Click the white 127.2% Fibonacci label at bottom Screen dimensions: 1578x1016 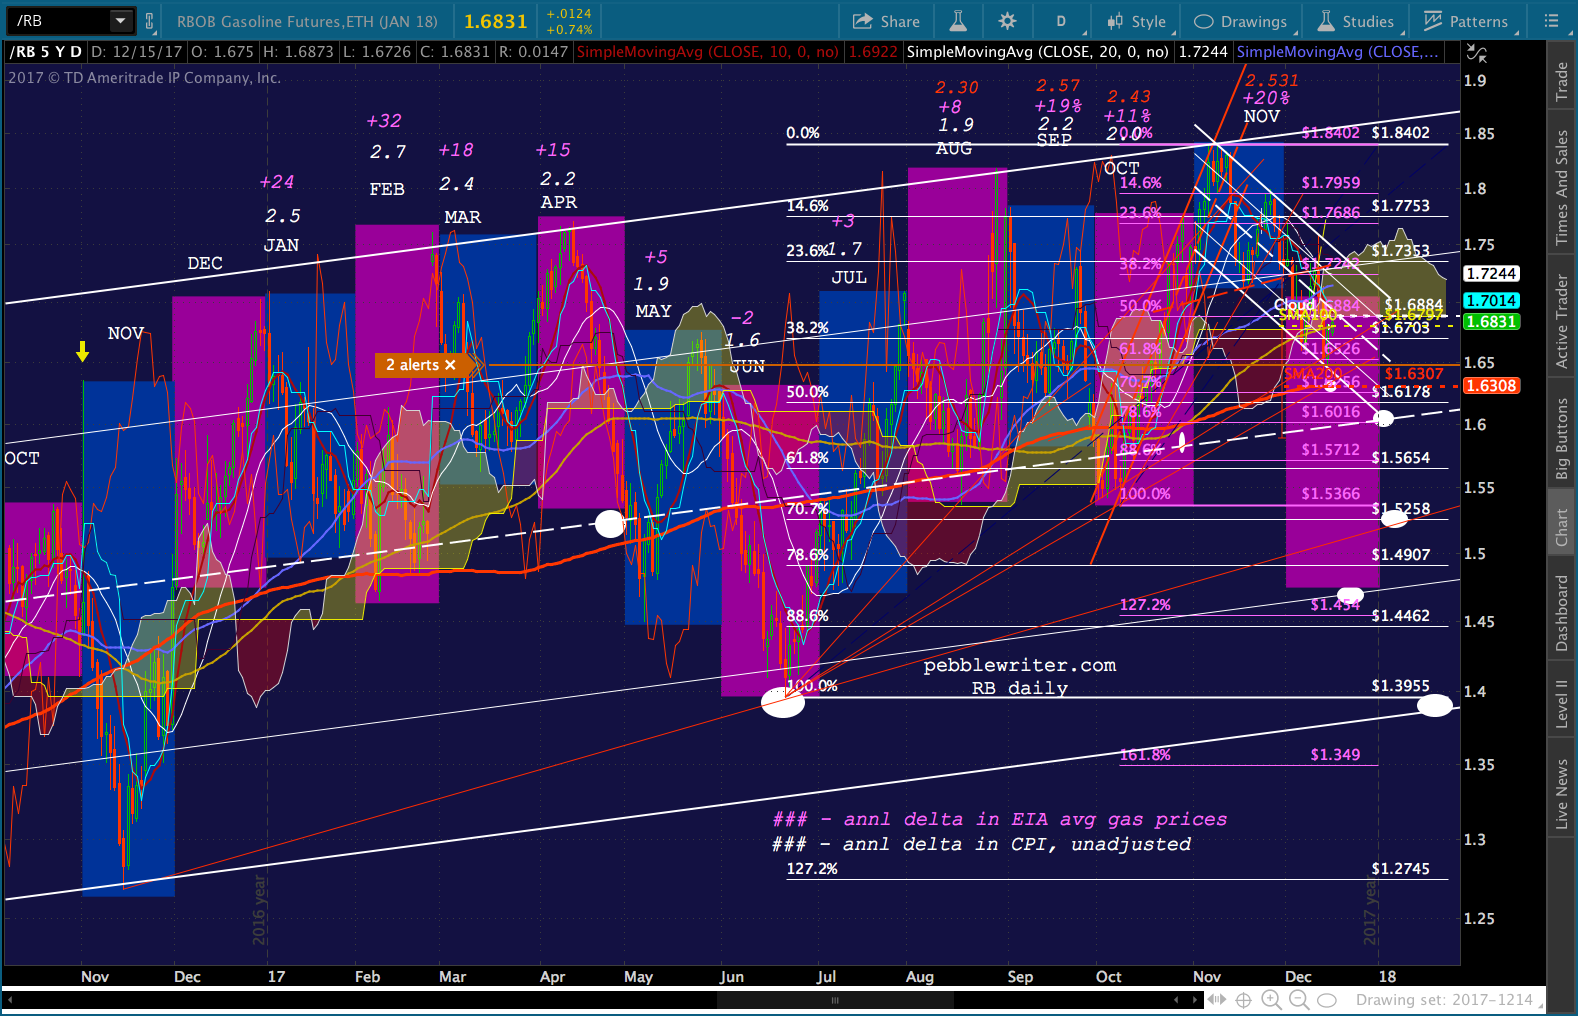tap(812, 868)
